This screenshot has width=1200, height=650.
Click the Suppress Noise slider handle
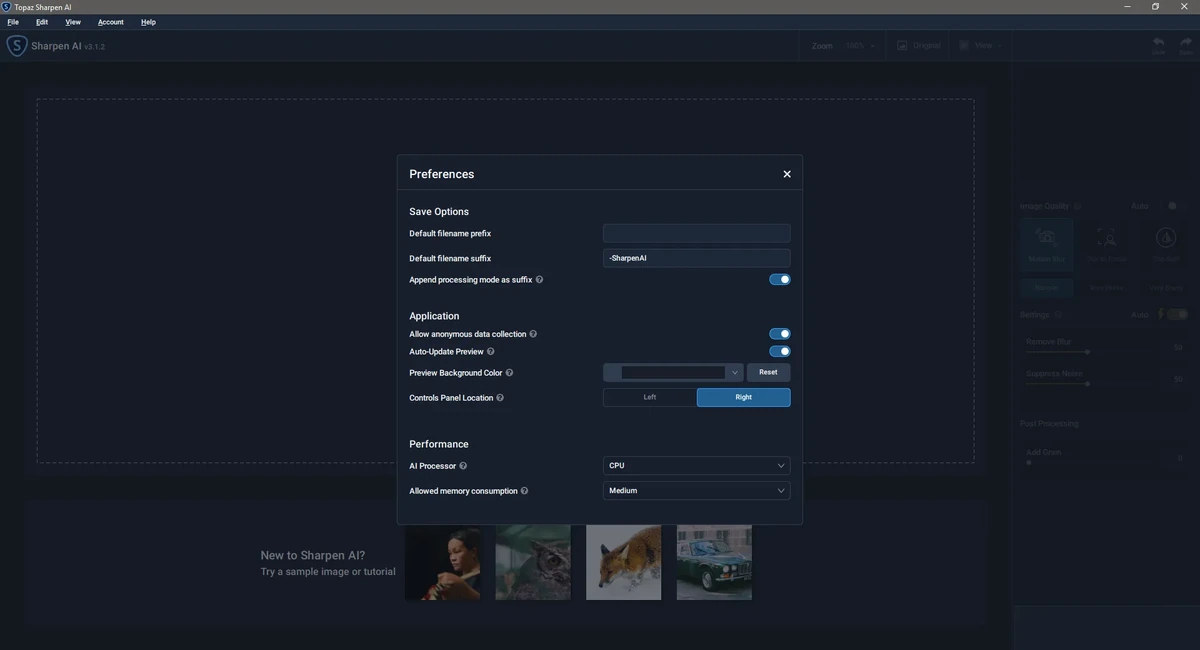click(x=1087, y=383)
